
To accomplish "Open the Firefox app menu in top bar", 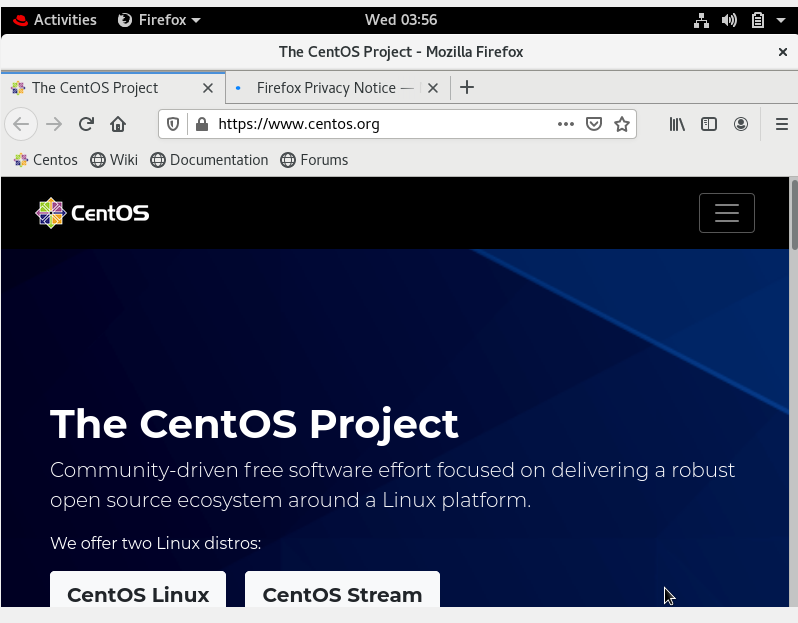I will click(159, 20).
